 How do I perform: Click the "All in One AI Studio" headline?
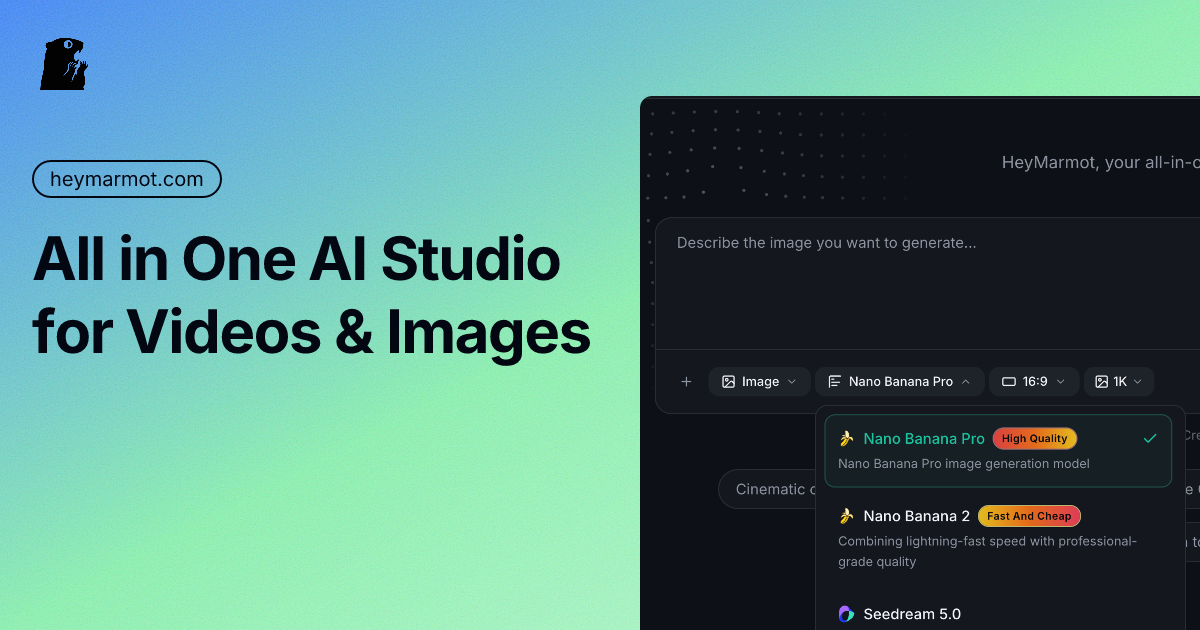[296, 260]
